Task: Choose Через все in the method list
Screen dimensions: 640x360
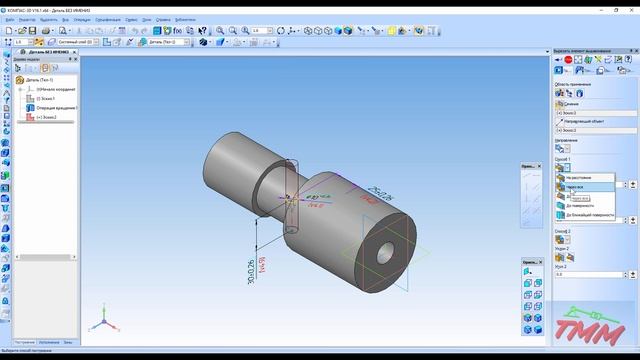Action: tap(585, 187)
